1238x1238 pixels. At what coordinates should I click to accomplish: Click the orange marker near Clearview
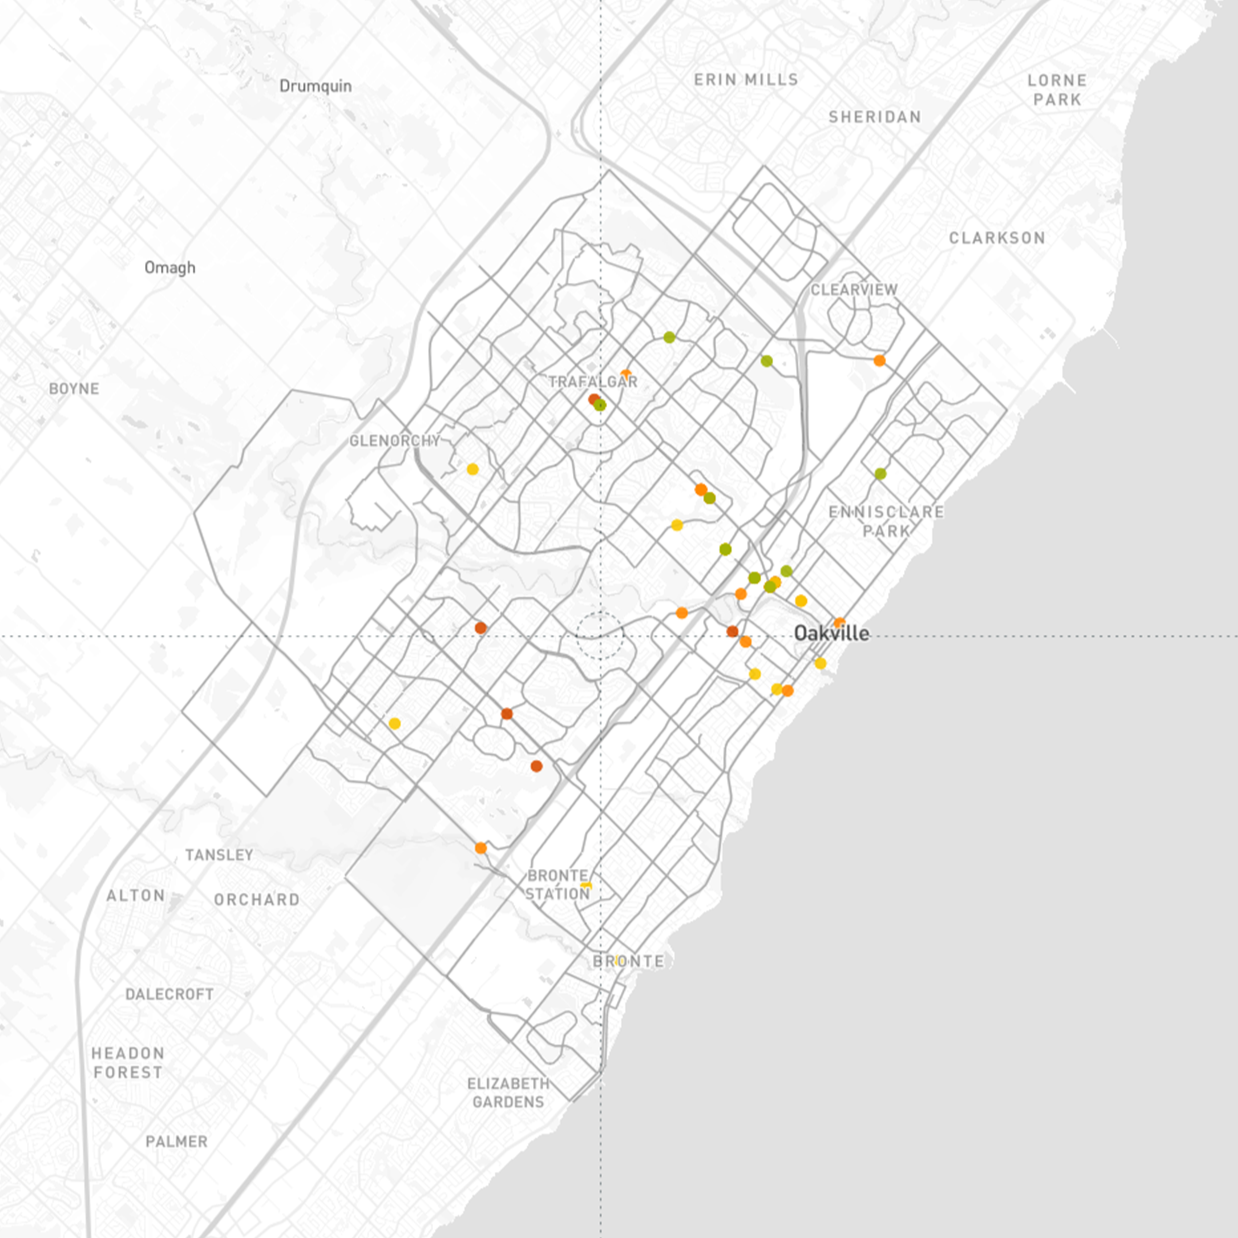click(877, 360)
